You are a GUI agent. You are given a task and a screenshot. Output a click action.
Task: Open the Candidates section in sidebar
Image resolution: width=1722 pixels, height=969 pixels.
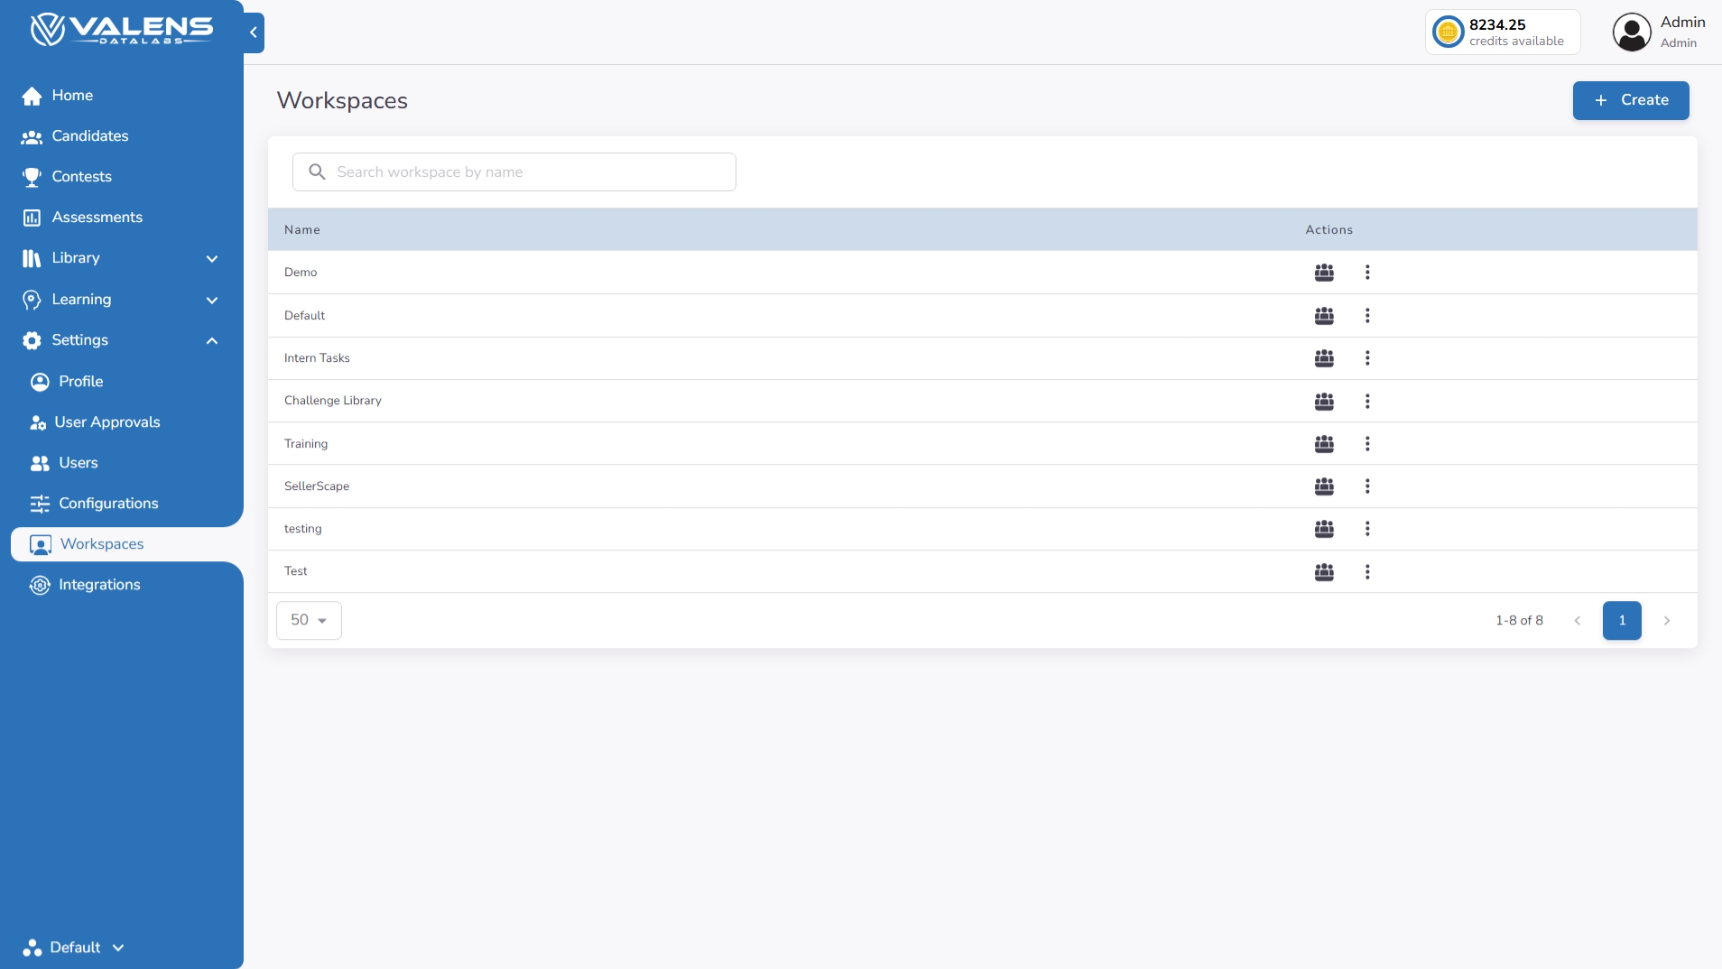(x=90, y=136)
